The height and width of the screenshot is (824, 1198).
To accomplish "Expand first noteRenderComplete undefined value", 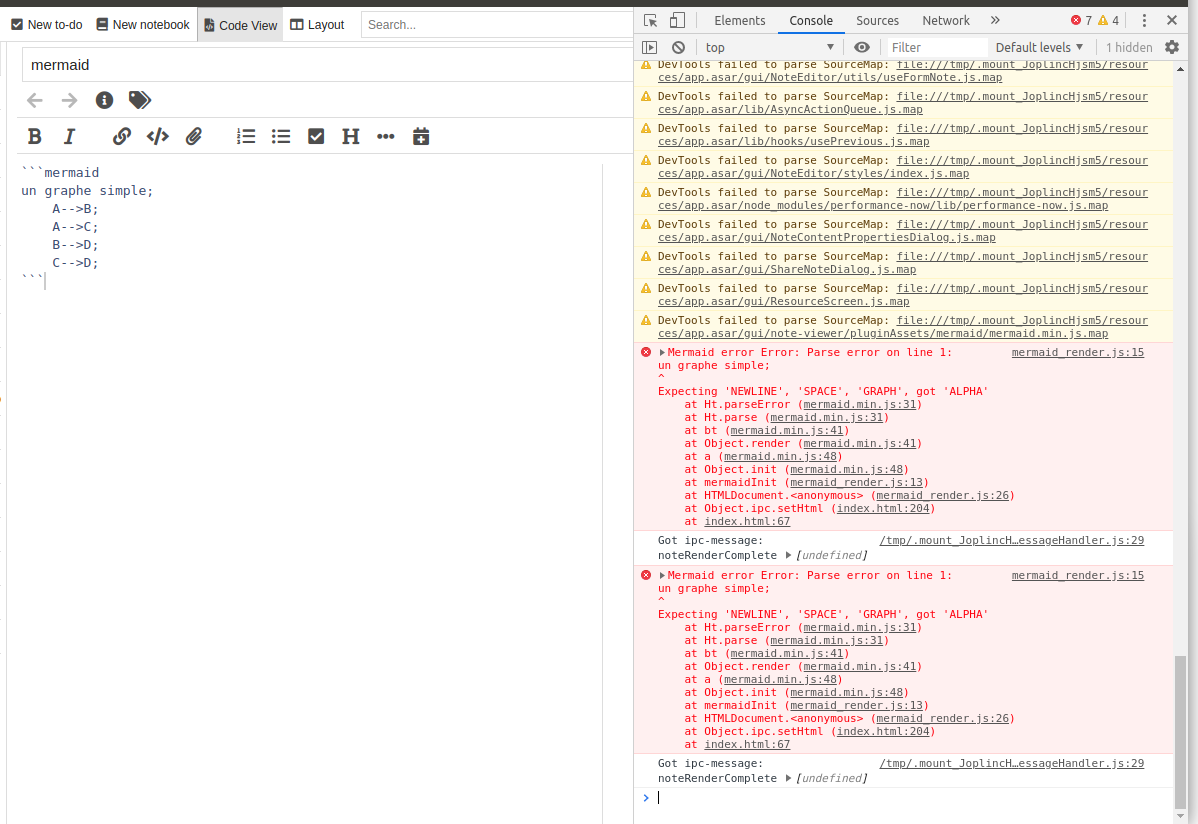I will (x=788, y=556).
